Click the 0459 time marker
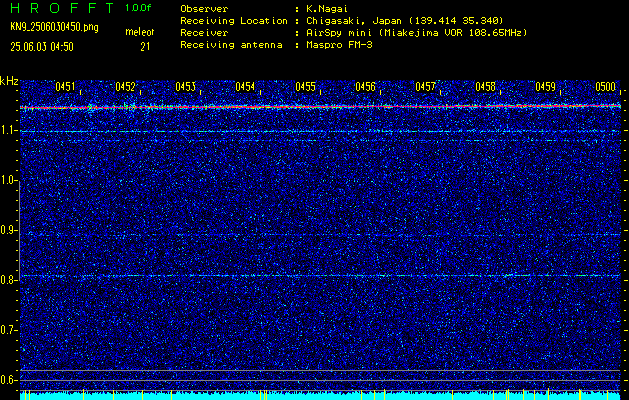Viewport: 629px width, 400px height. pyautogui.click(x=545, y=87)
